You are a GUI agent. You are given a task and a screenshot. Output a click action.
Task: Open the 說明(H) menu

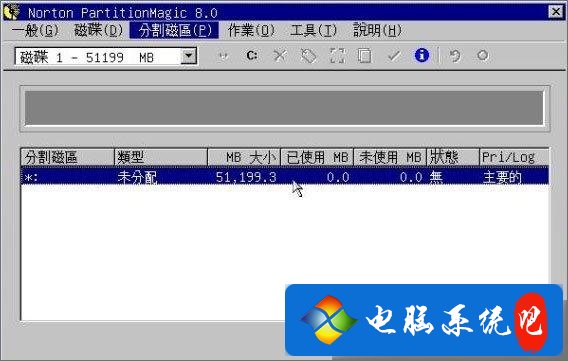377,30
